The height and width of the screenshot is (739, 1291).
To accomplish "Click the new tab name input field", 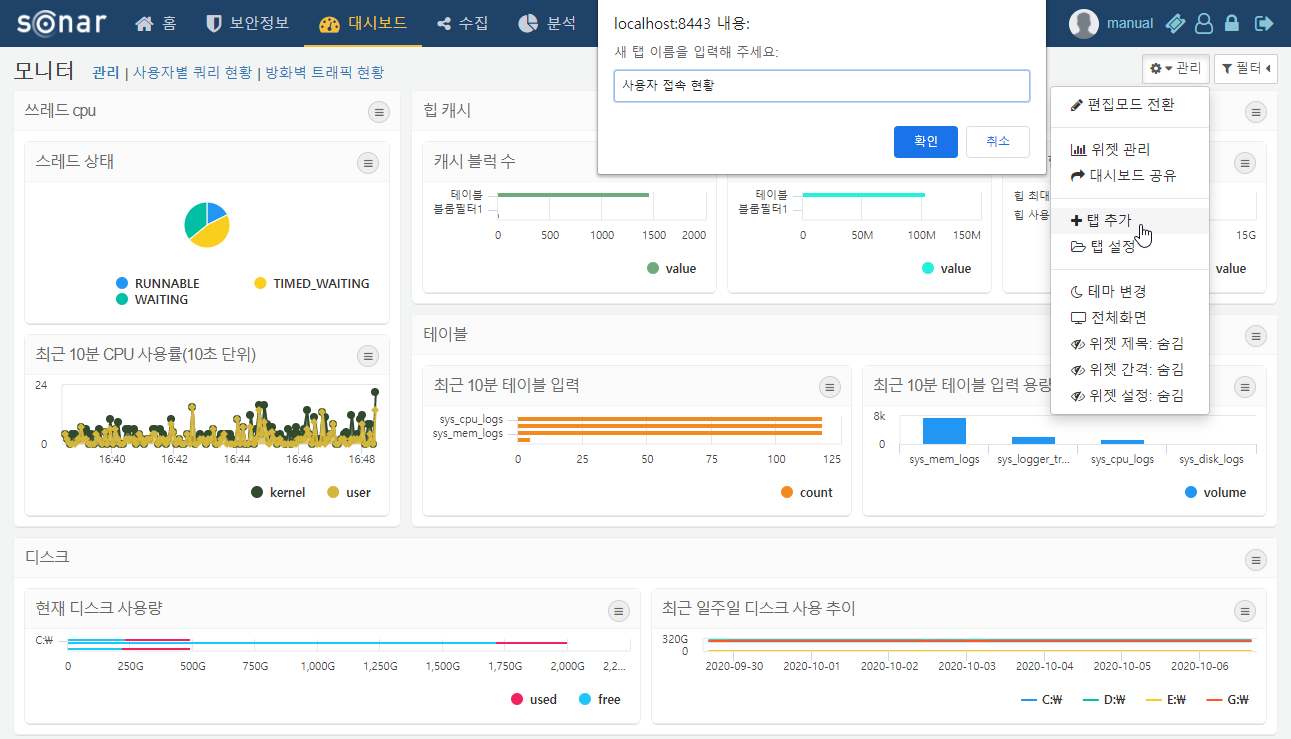I will (x=821, y=86).
